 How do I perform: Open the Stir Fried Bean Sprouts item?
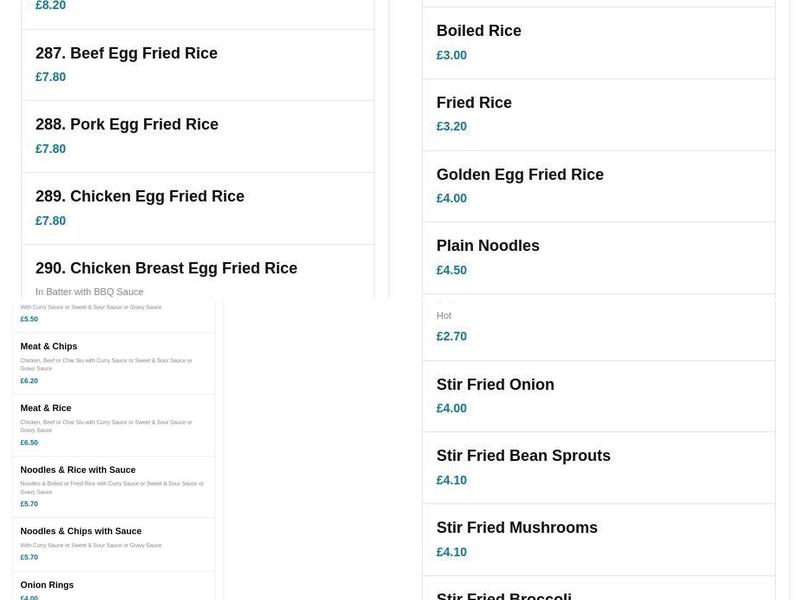coord(522,455)
